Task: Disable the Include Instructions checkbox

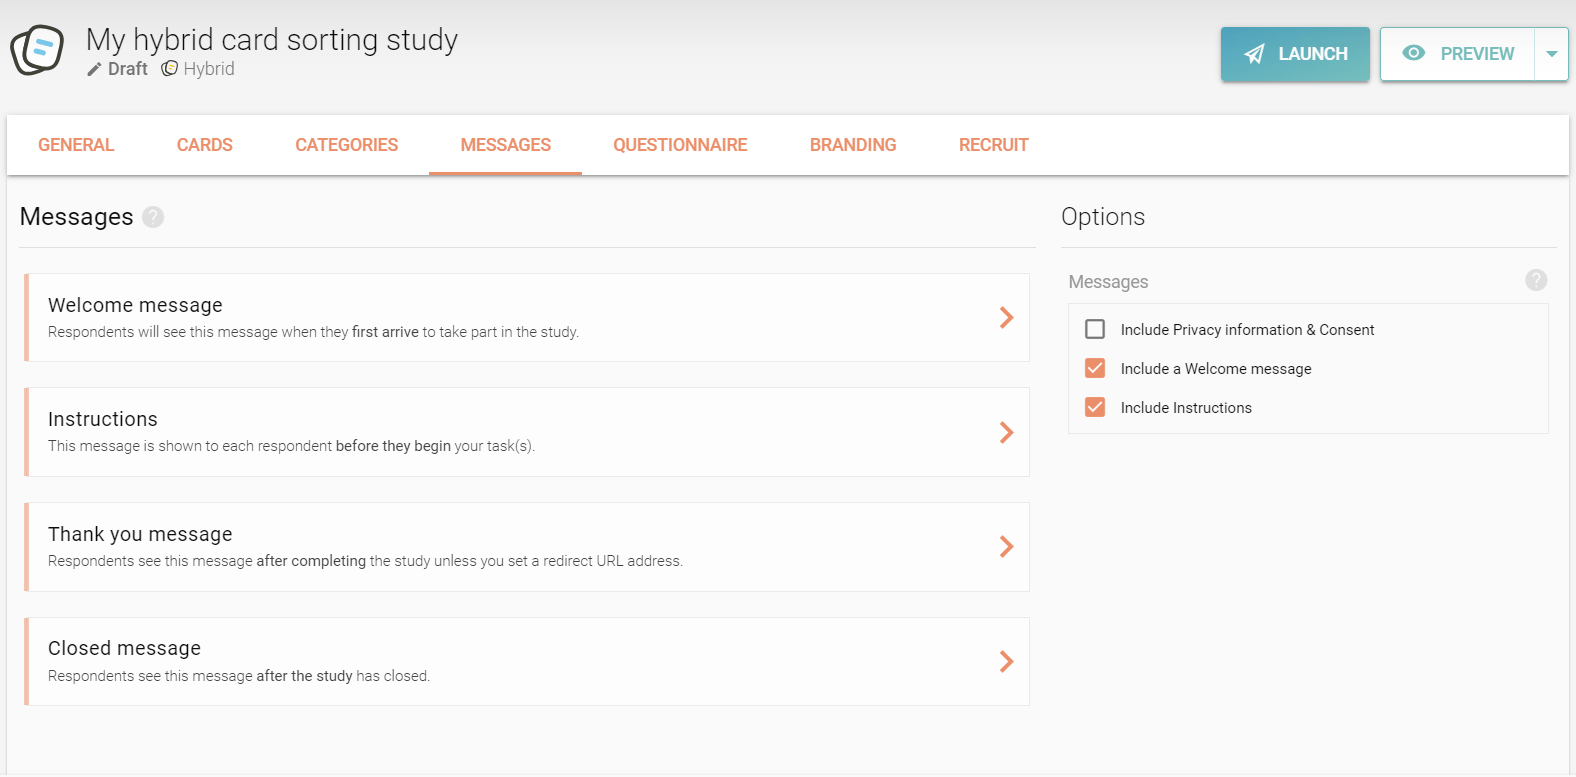Action: tap(1095, 407)
